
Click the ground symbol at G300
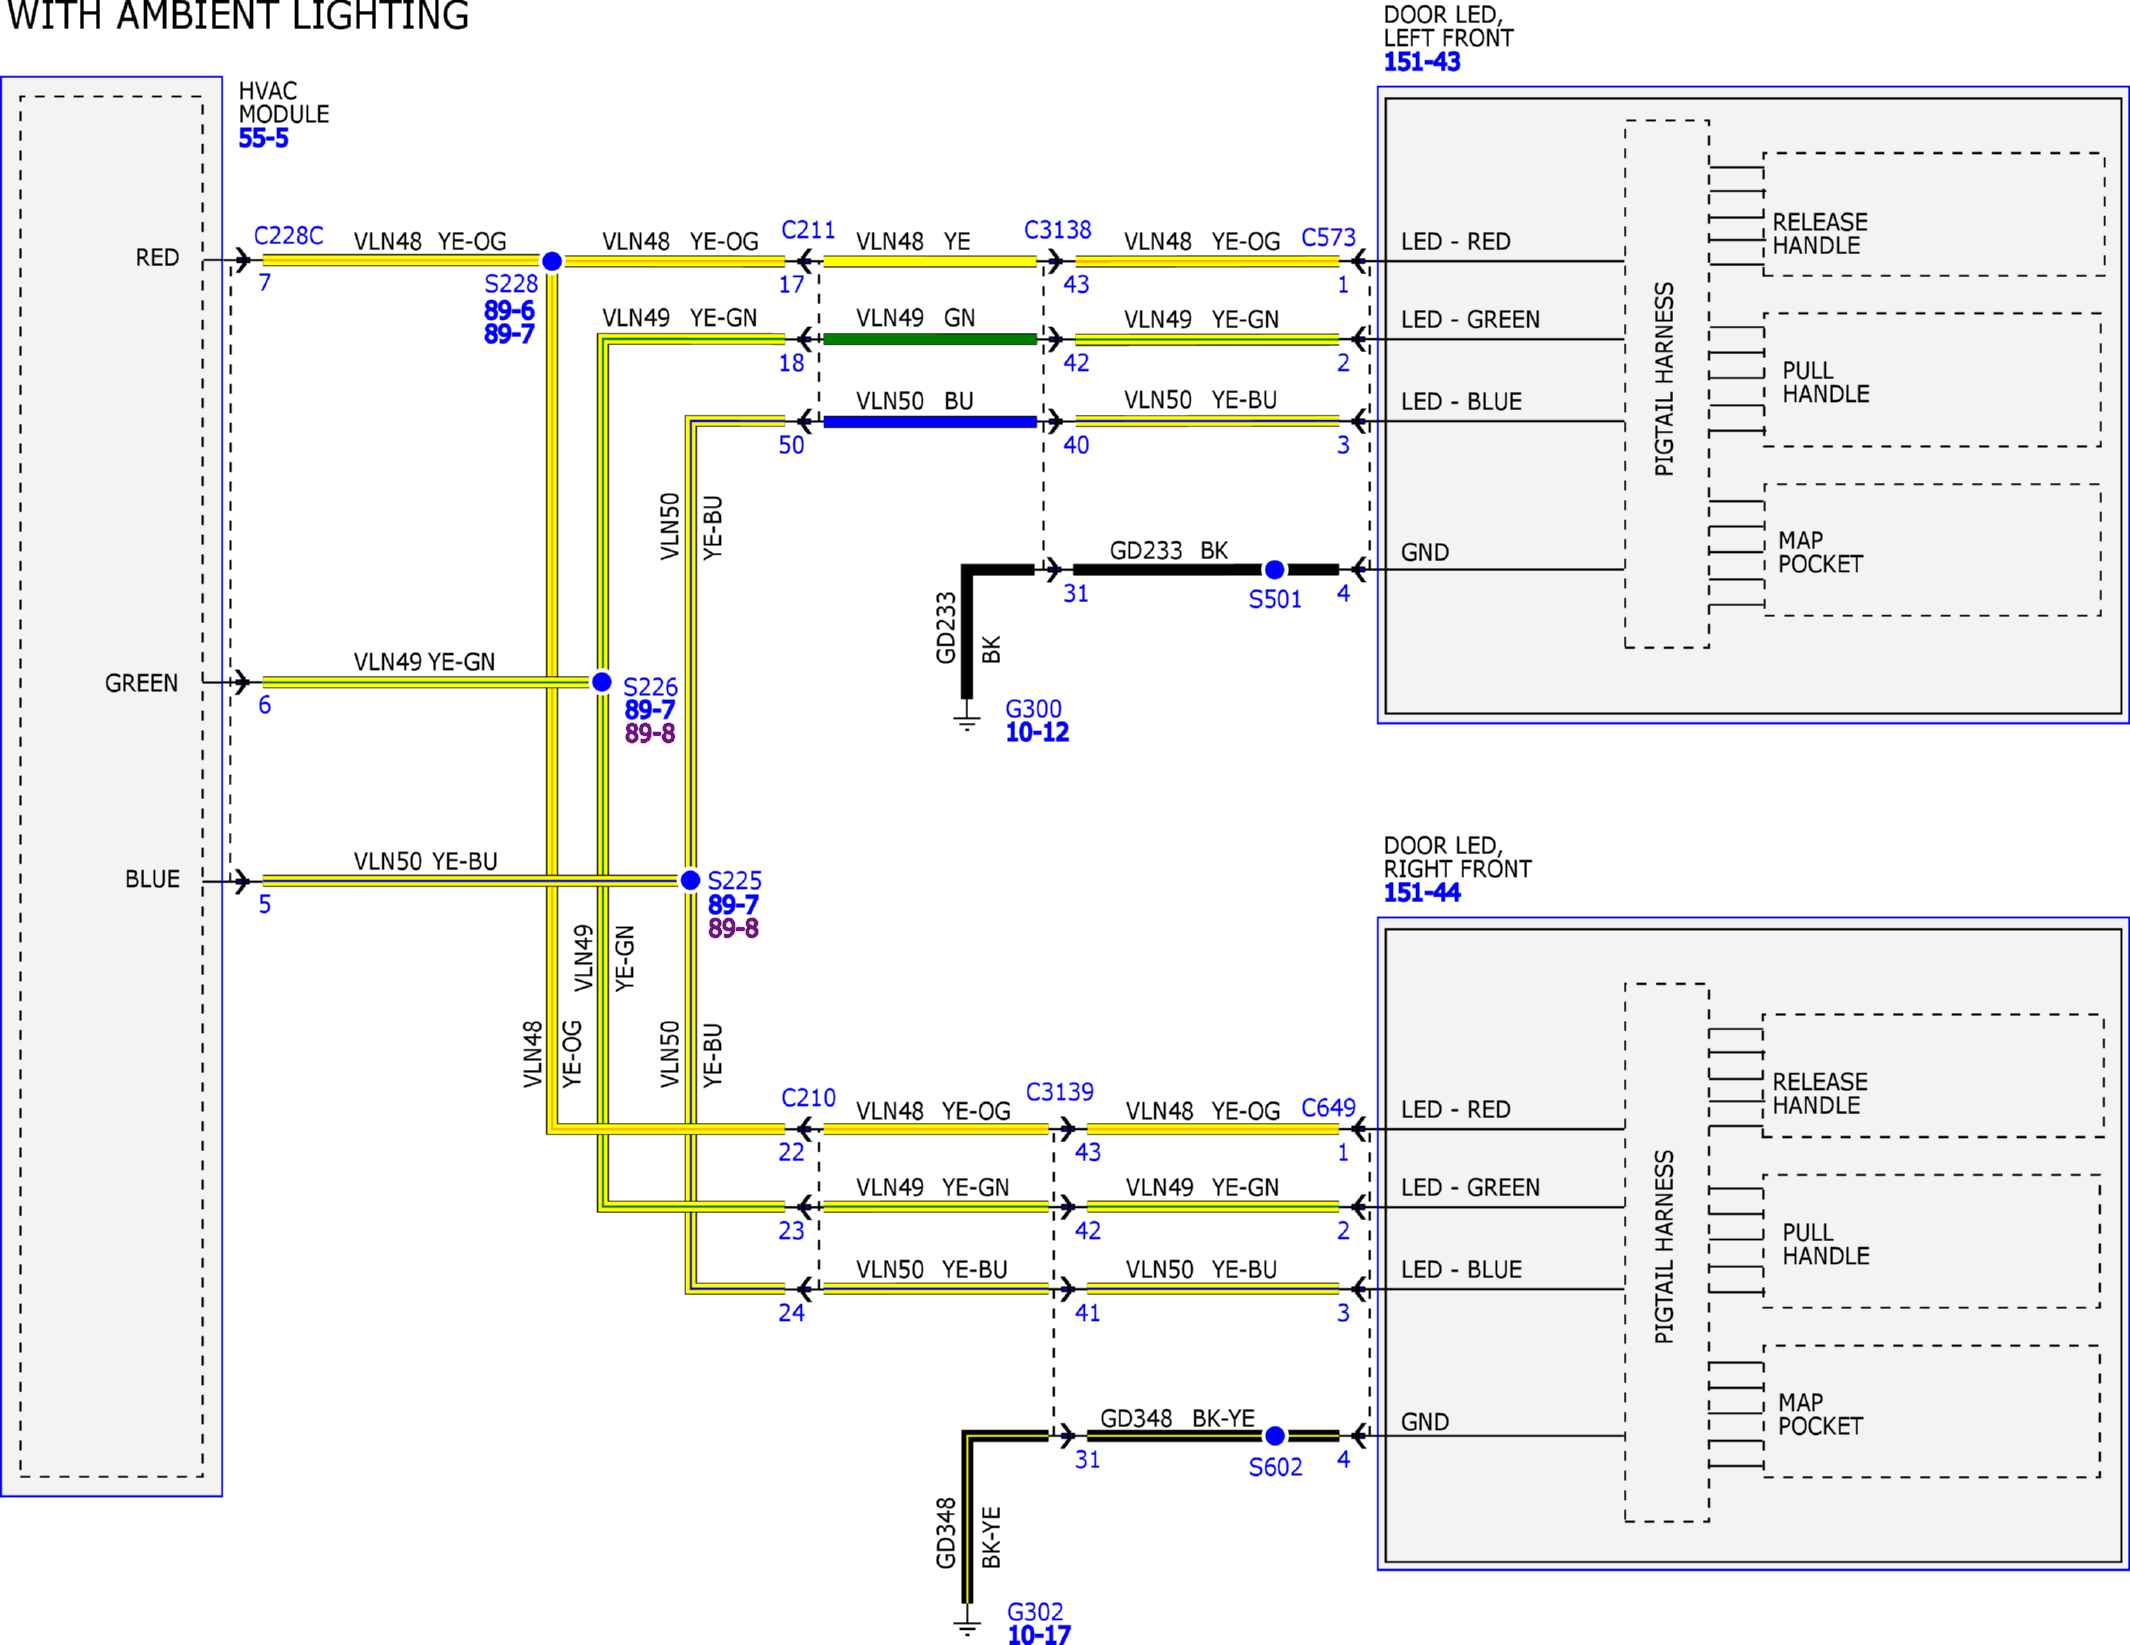(x=967, y=716)
